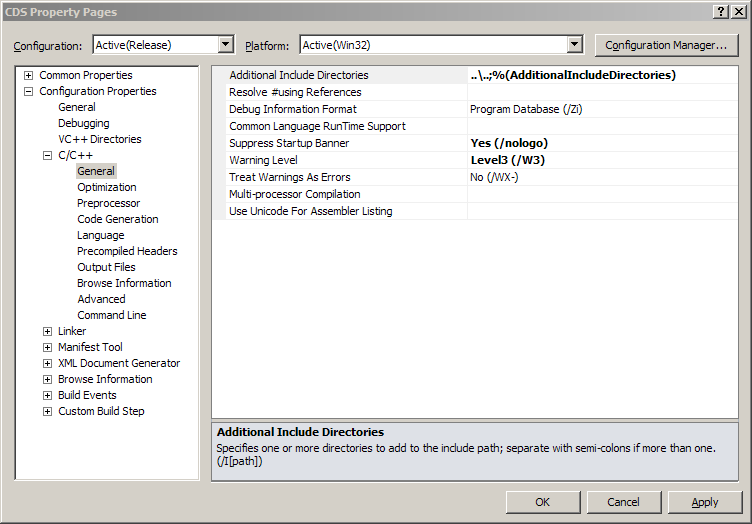Open the Precompiled Headers page
The height and width of the screenshot is (524, 752).
(127, 252)
